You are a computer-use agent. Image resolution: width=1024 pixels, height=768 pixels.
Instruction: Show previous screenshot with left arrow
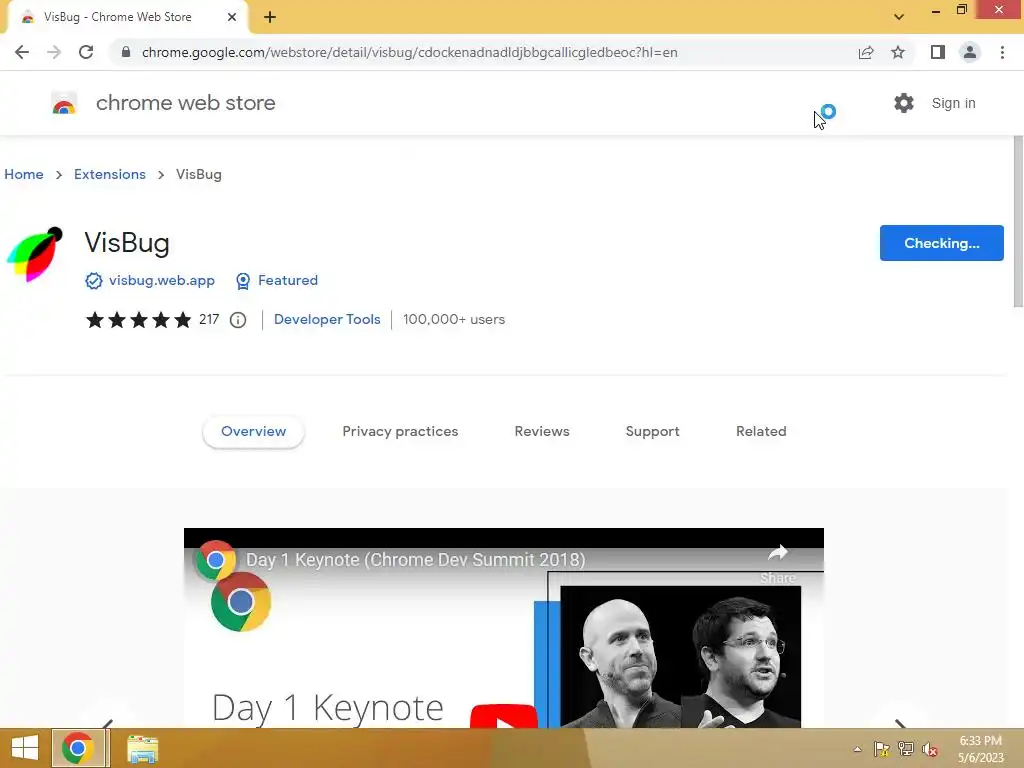pos(108,724)
